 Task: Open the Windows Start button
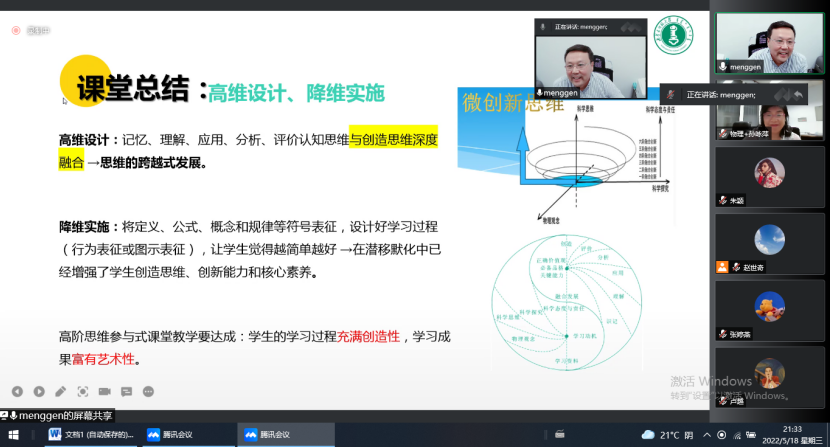[x=14, y=435]
